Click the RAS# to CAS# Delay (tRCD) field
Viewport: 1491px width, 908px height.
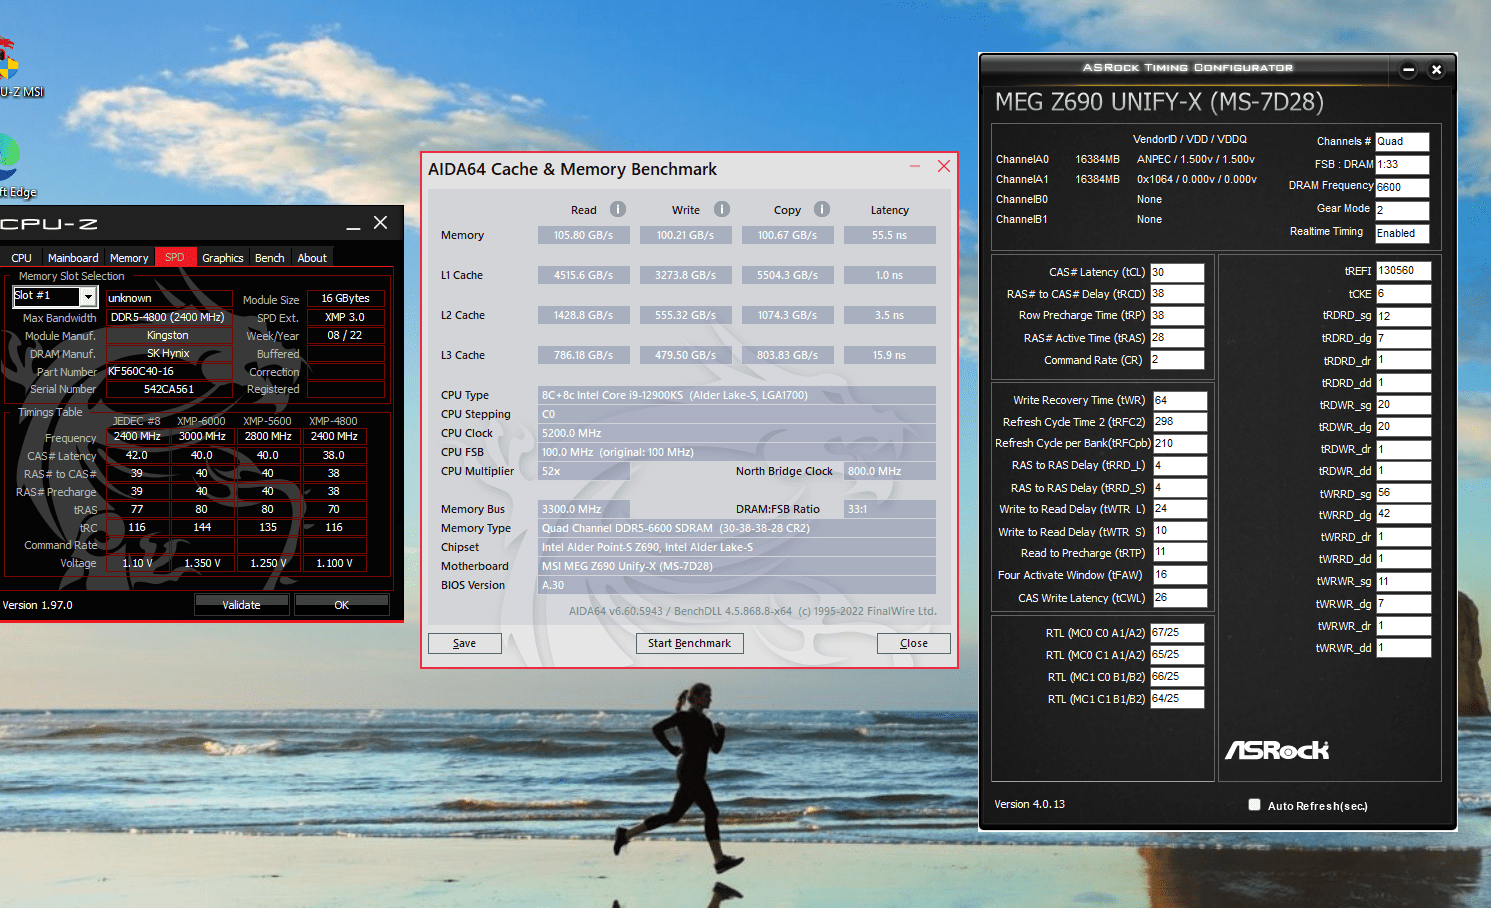(x=1177, y=294)
